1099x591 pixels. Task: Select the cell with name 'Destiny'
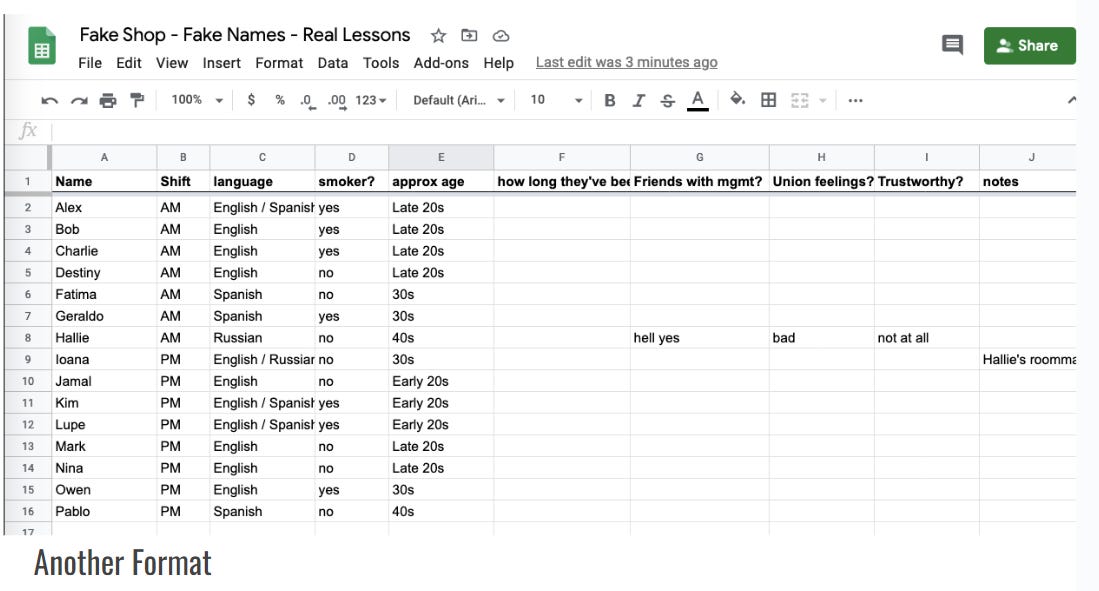pyautogui.click(x=104, y=273)
